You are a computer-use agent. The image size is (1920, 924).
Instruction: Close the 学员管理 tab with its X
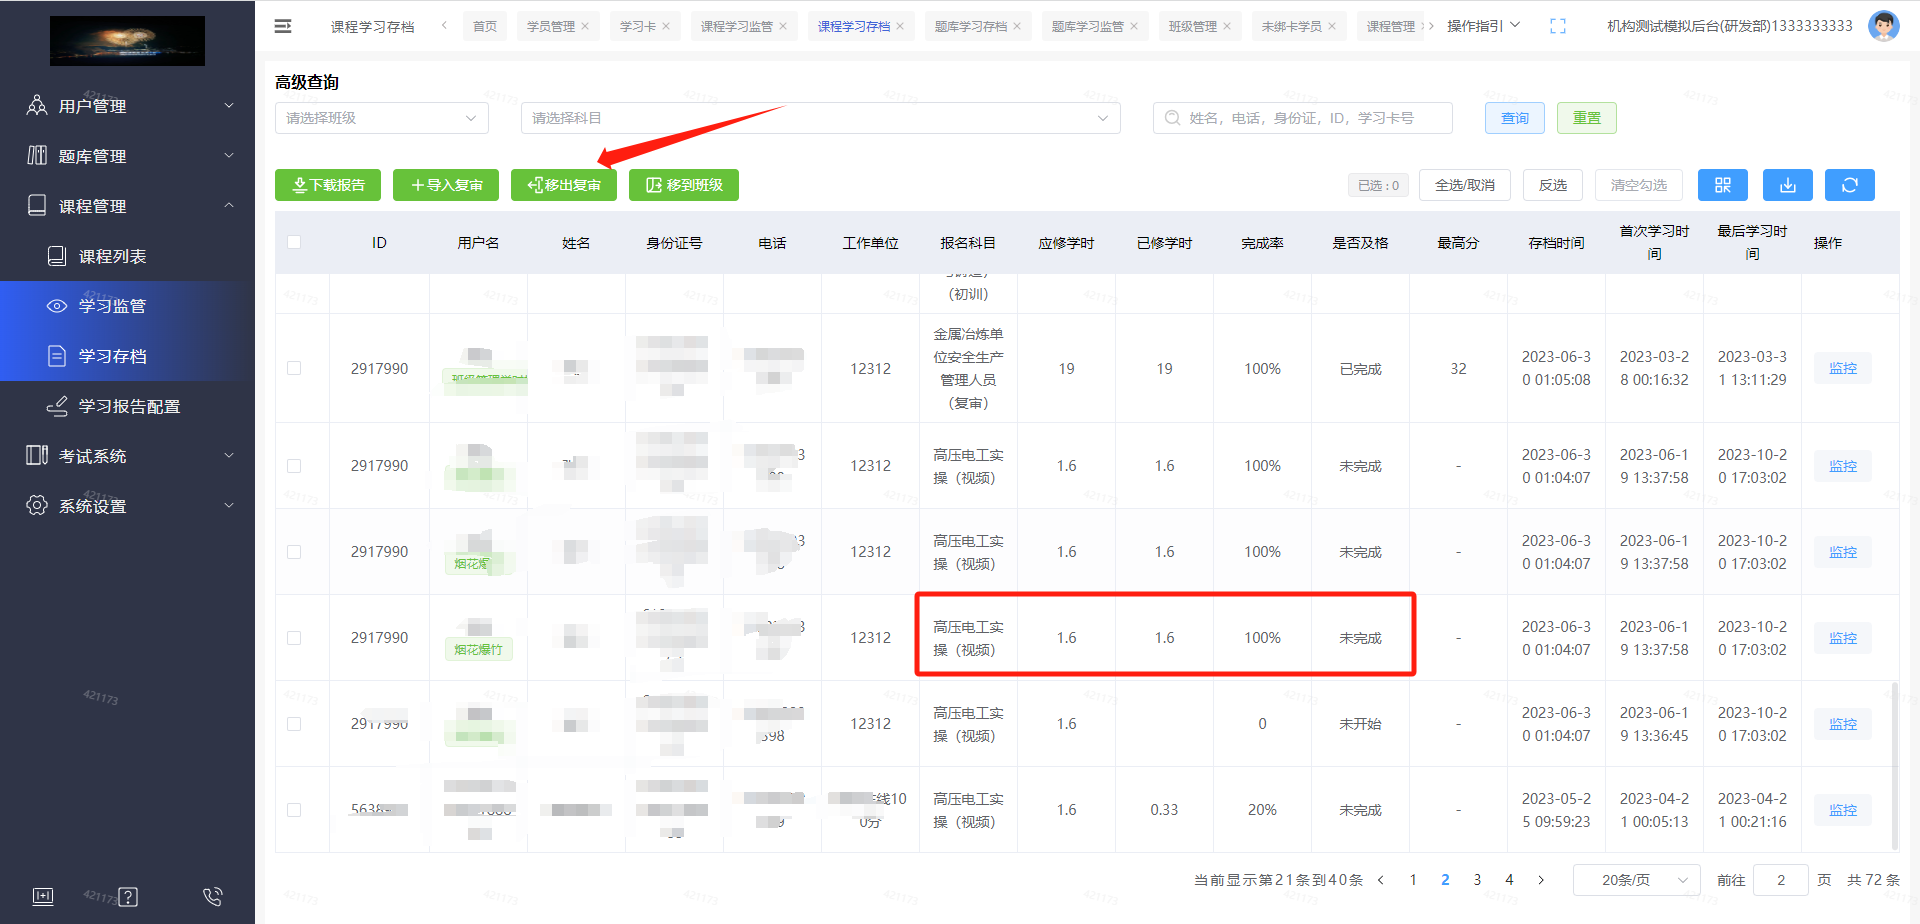[585, 27]
